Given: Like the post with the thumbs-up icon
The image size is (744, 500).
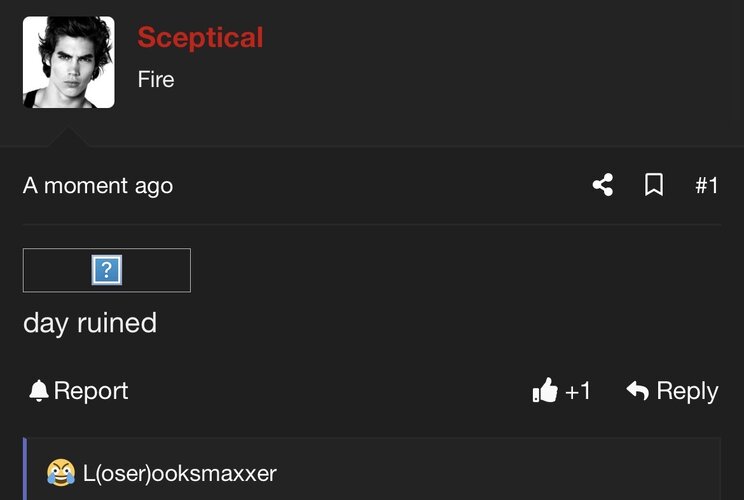Looking at the screenshot, I should (545, 390).
